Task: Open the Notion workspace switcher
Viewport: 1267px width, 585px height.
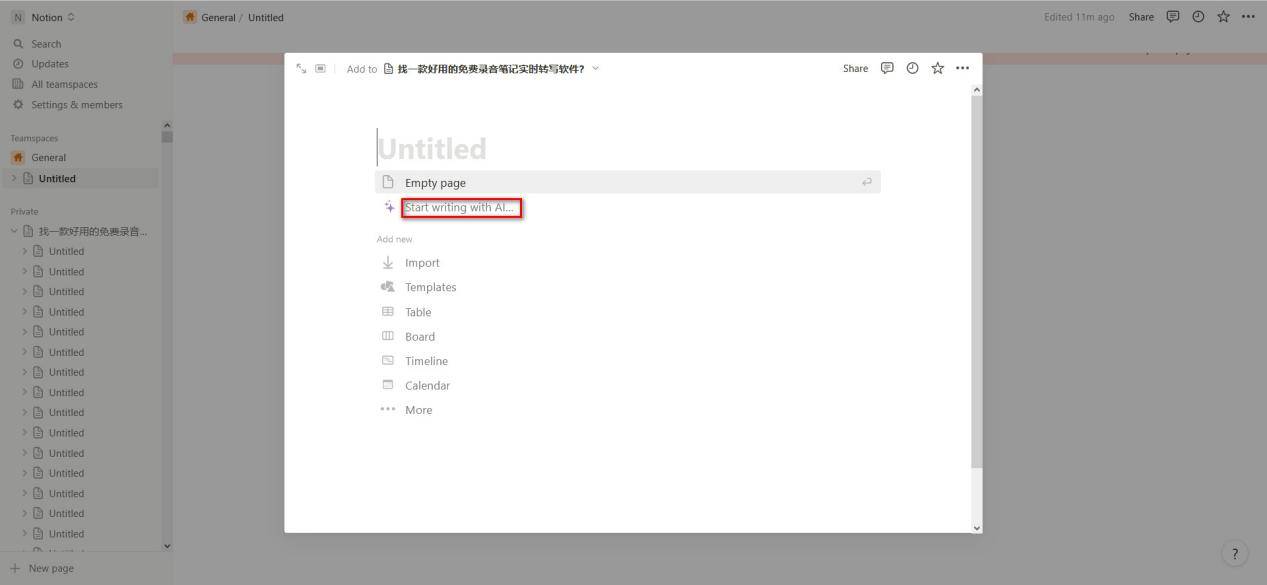Action: 45,17
